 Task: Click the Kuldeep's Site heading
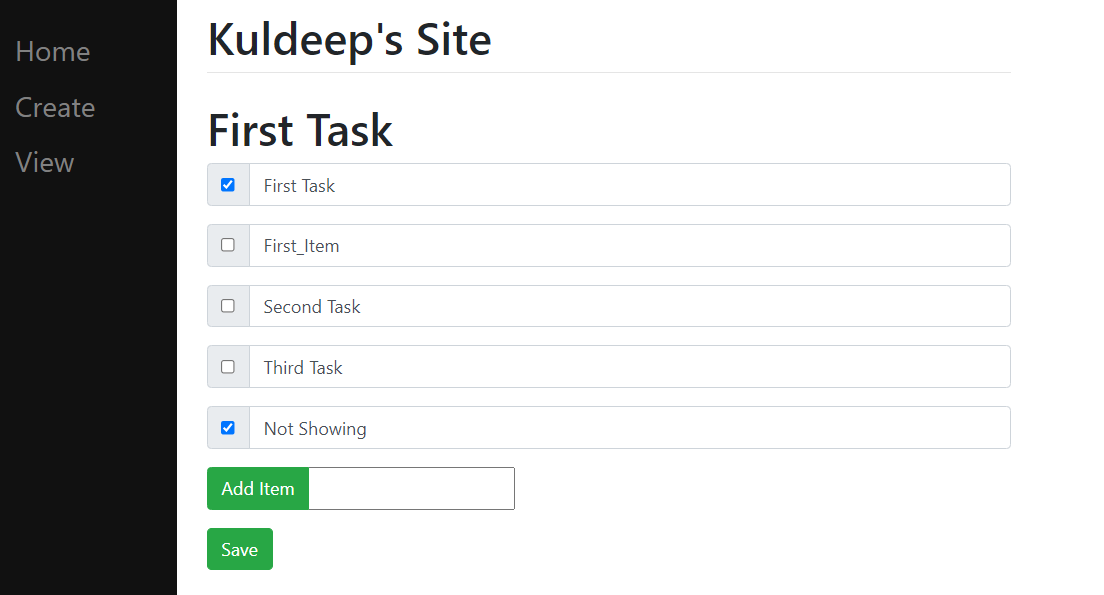pyautogui.click(x=349, y=38)
